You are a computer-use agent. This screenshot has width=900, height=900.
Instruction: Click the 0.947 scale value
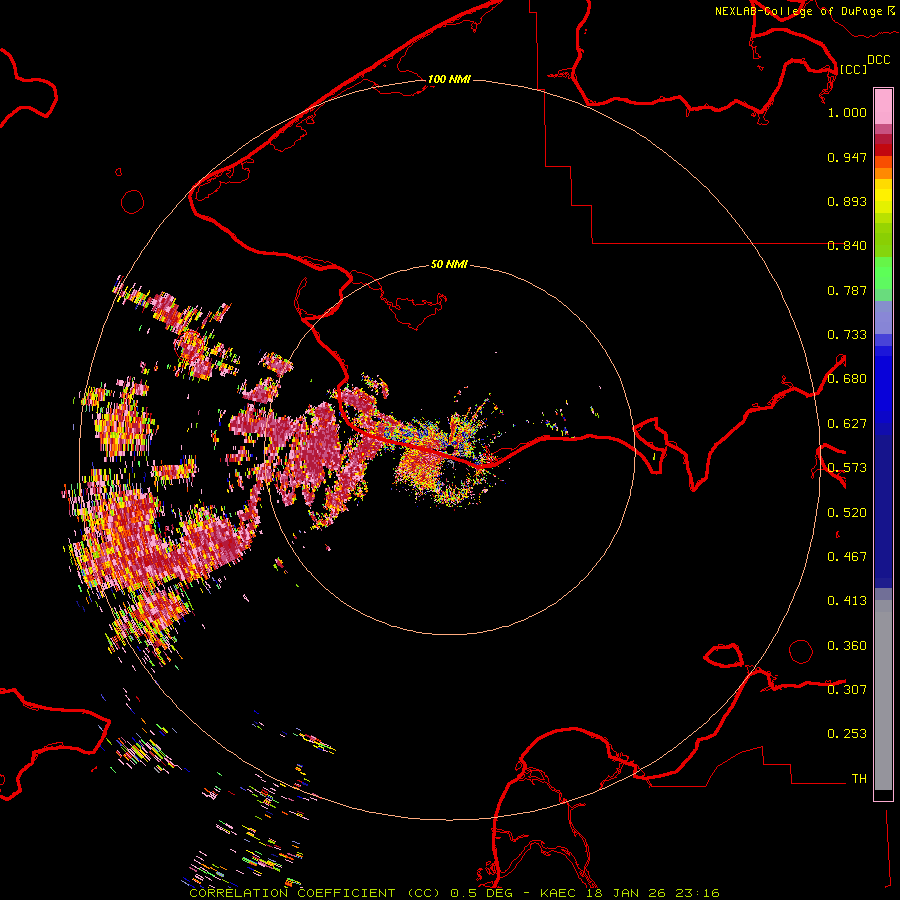click(847, 157)
